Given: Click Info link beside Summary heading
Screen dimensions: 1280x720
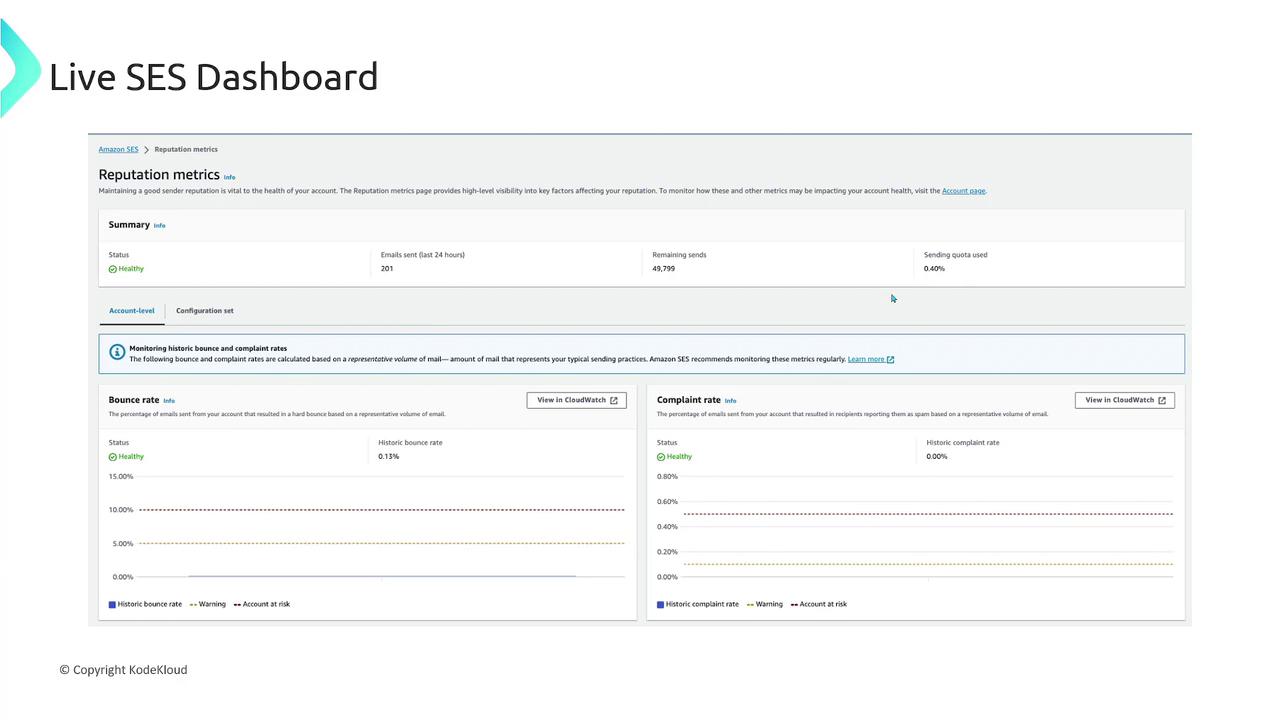Looking at the screenshot, I should [160, 226].
